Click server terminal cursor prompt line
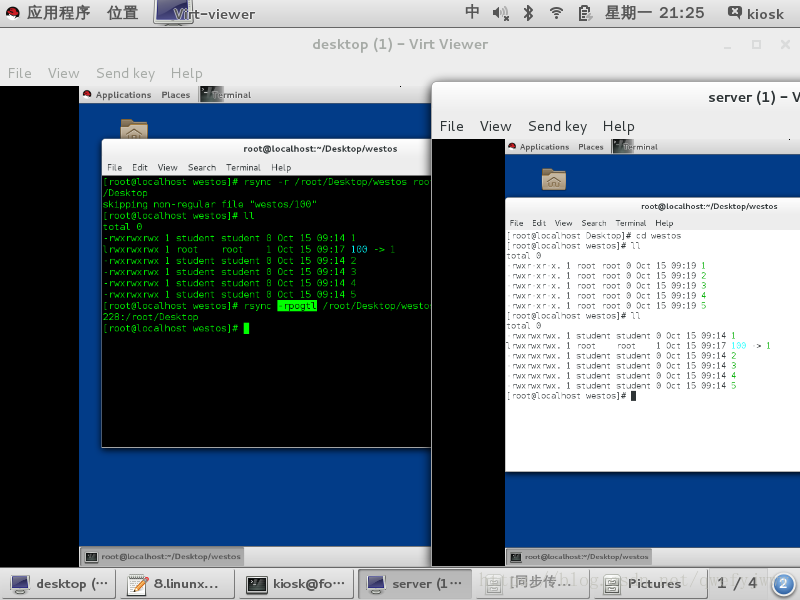This screenshot has width=800, height=600. tap(571, 396)
